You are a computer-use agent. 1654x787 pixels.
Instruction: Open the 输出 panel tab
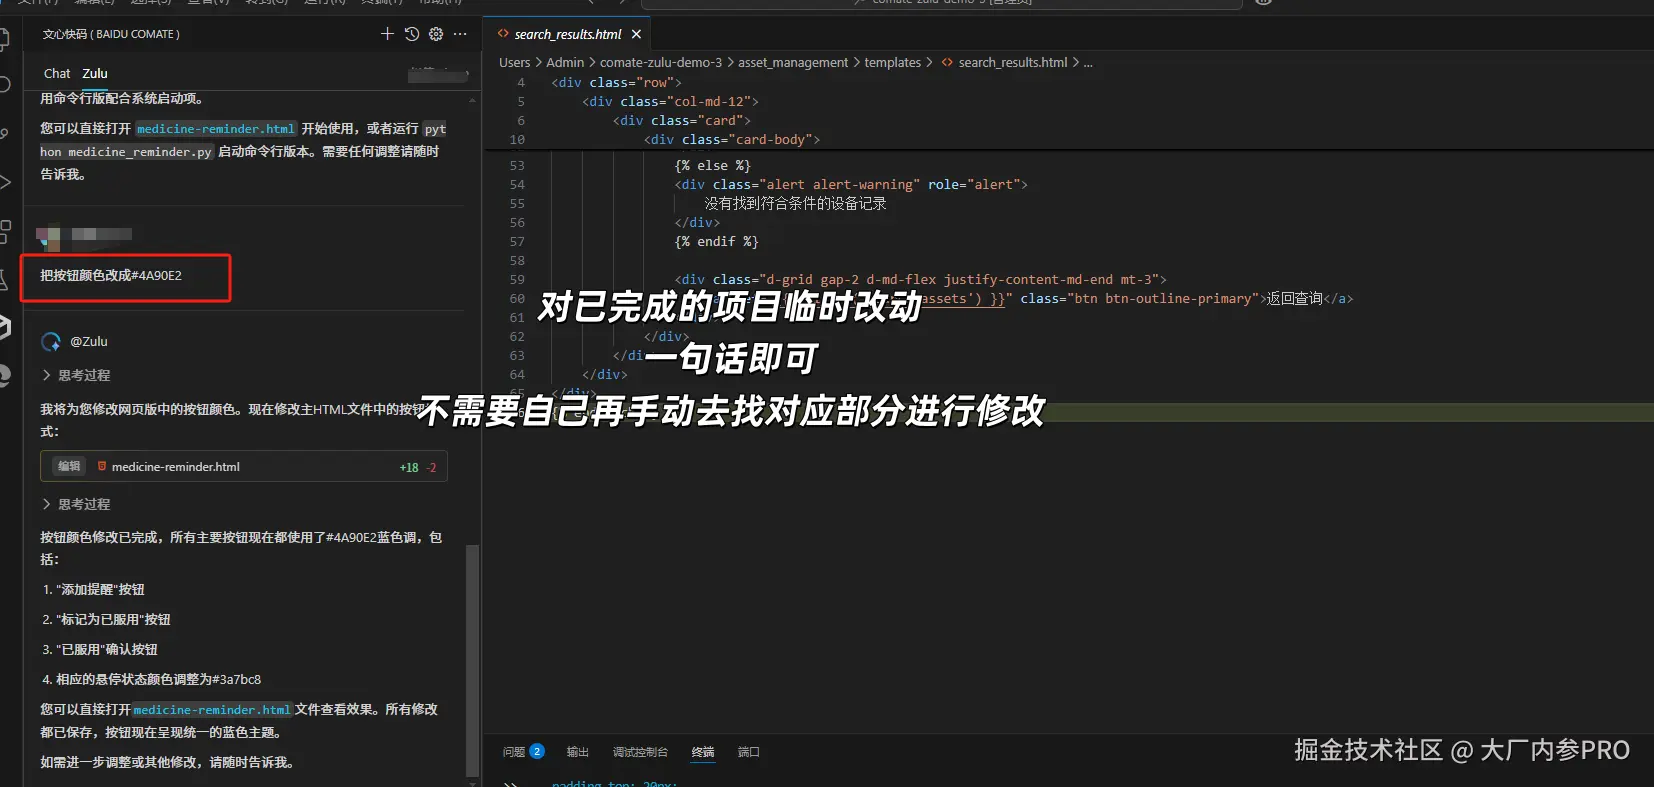pyautogui.click(x=578, y=752)
